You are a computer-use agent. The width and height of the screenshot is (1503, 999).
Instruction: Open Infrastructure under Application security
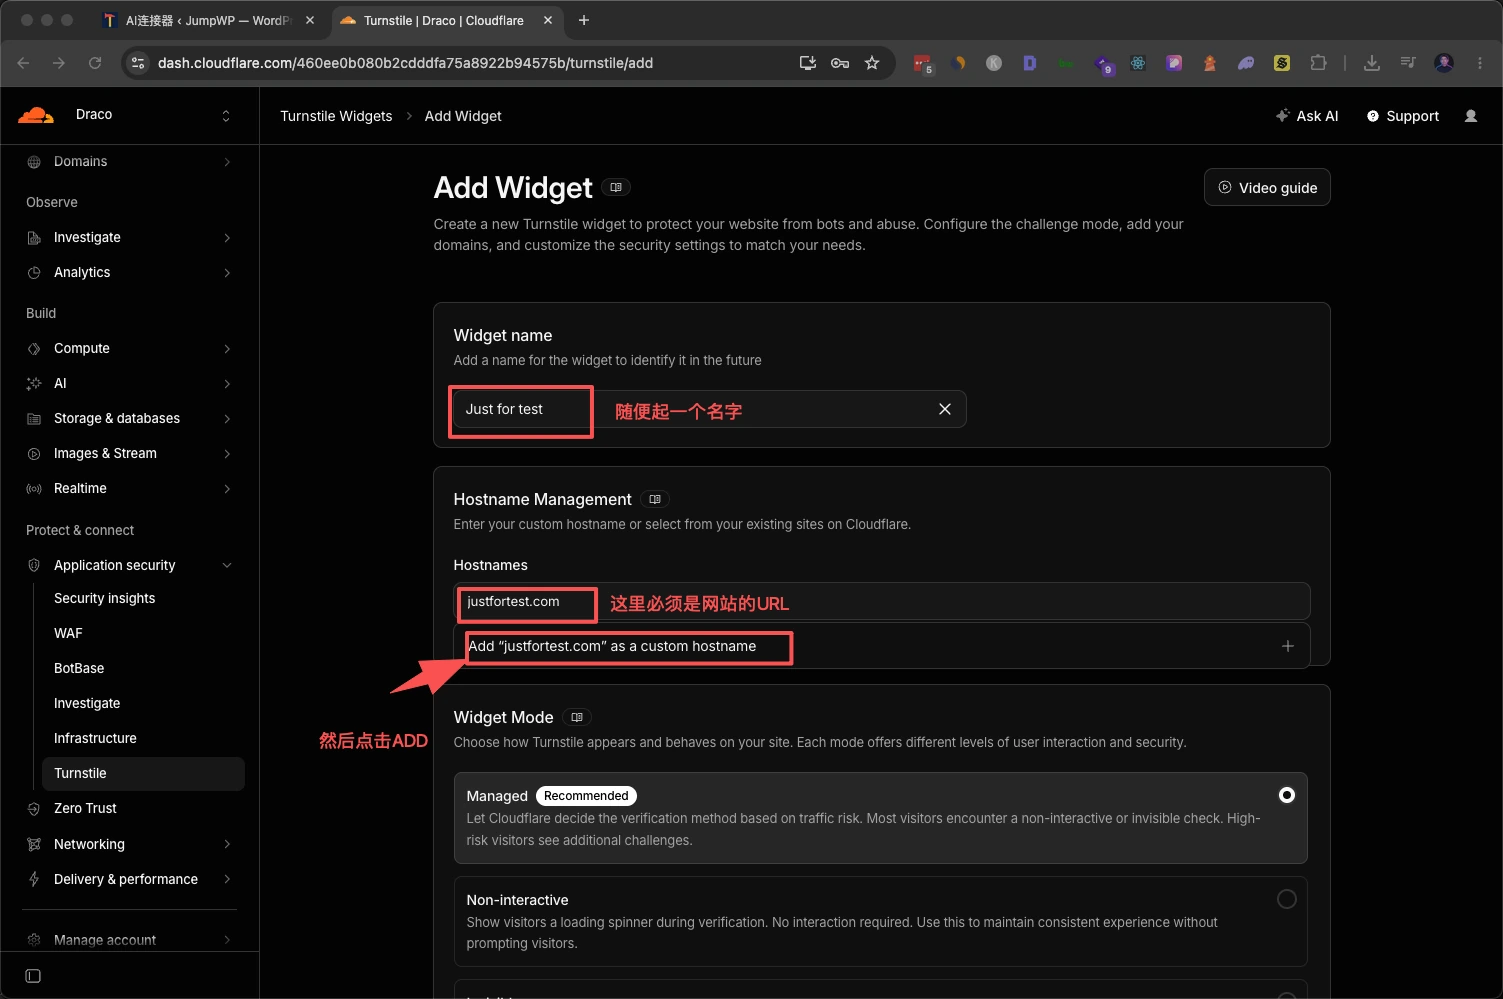click(95, 739)
